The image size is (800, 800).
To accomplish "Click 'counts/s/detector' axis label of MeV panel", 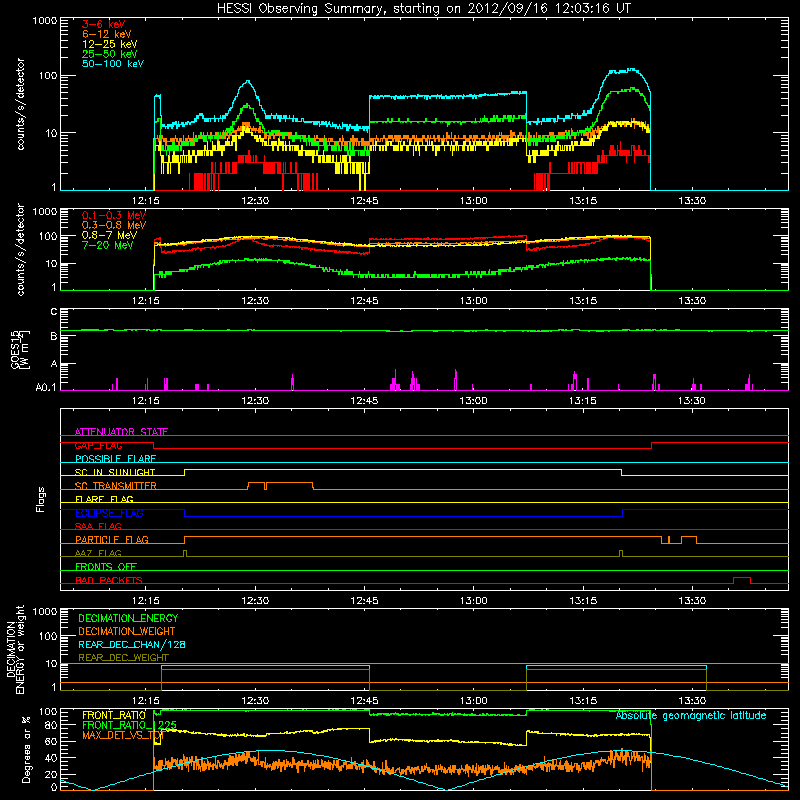I will 20,249.
